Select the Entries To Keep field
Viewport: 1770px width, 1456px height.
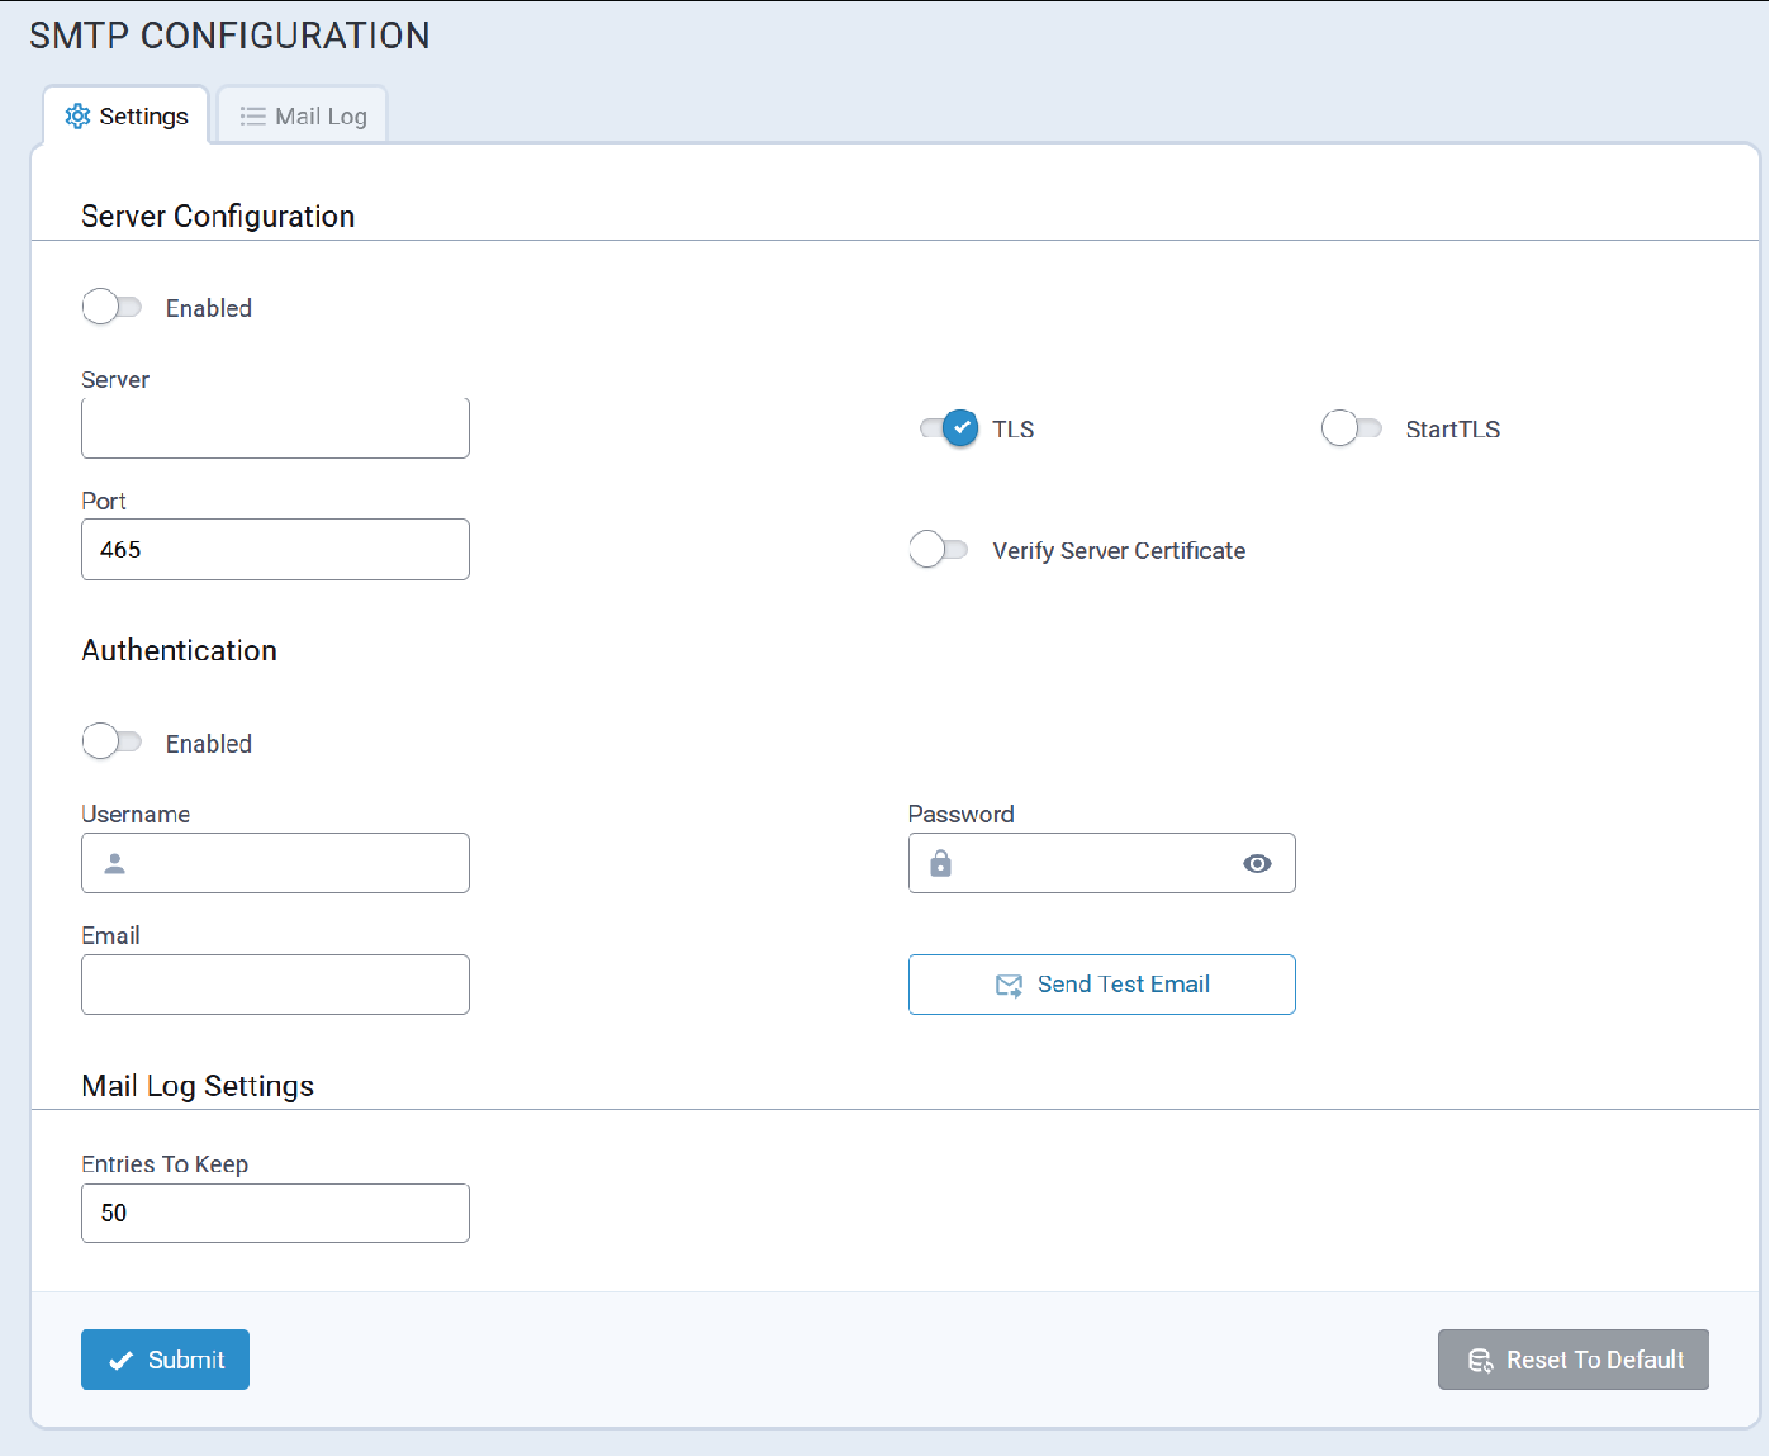coord(275,1214)
